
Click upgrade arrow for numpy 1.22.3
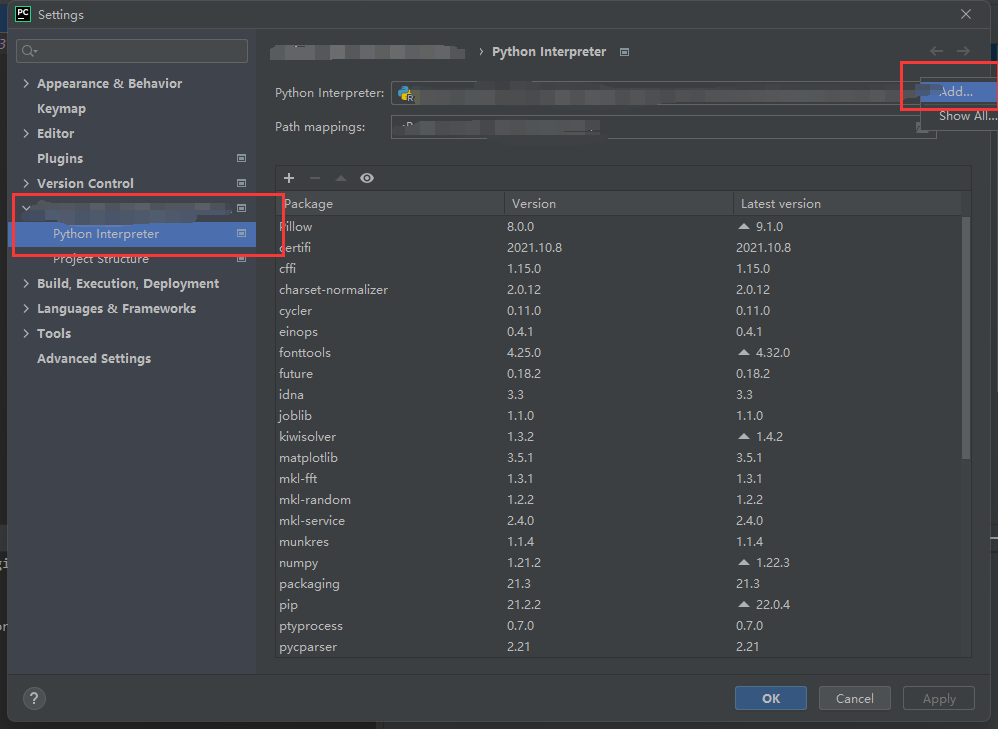743,563
